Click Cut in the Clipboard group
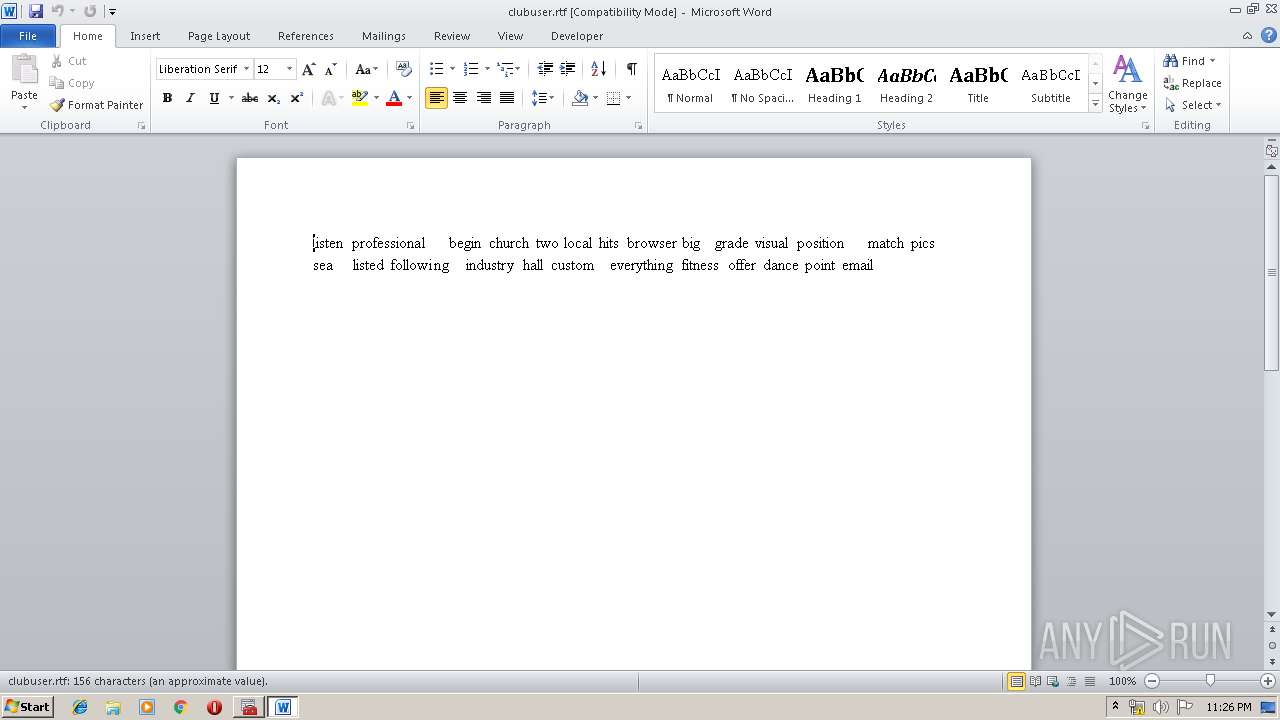1280x720 pixels. (68, 61)
